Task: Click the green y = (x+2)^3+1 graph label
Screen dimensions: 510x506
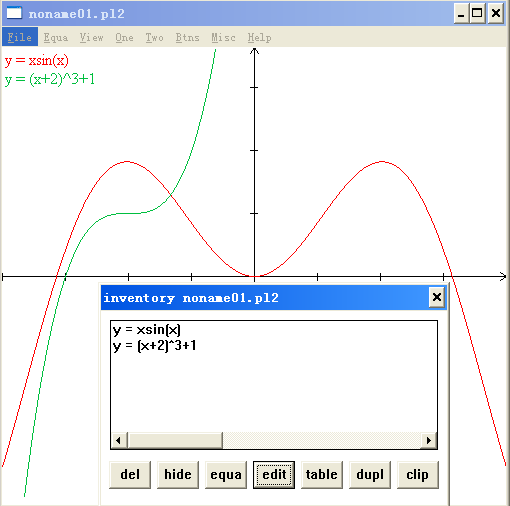Action: pos(50,79)
